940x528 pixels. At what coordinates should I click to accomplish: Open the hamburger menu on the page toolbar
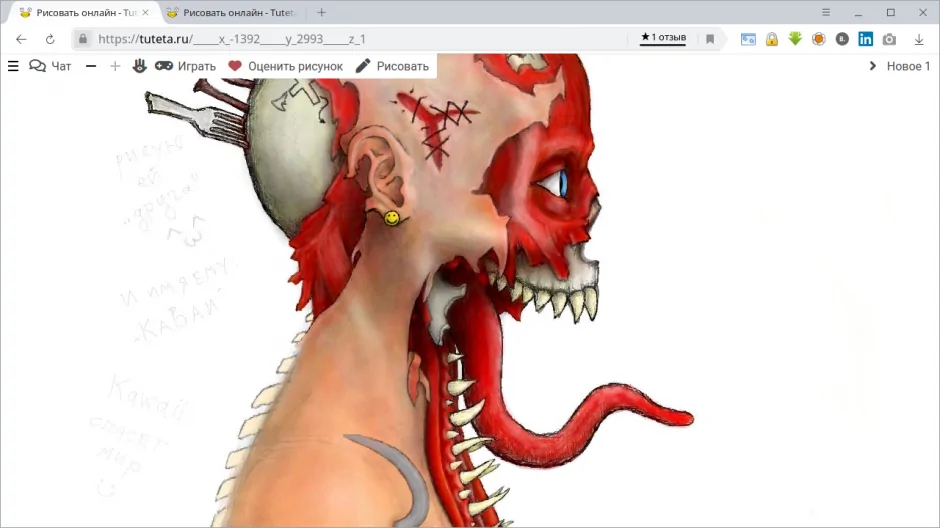(x=13, y=66)
